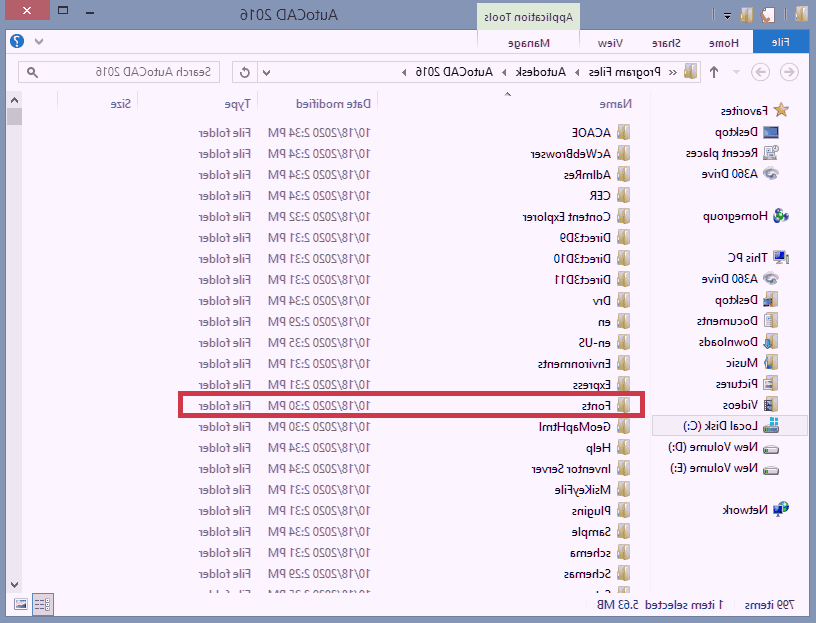Open the recent locations dropdown arrow
Viewport: 816px width, 623px height.
pos(736,72)
